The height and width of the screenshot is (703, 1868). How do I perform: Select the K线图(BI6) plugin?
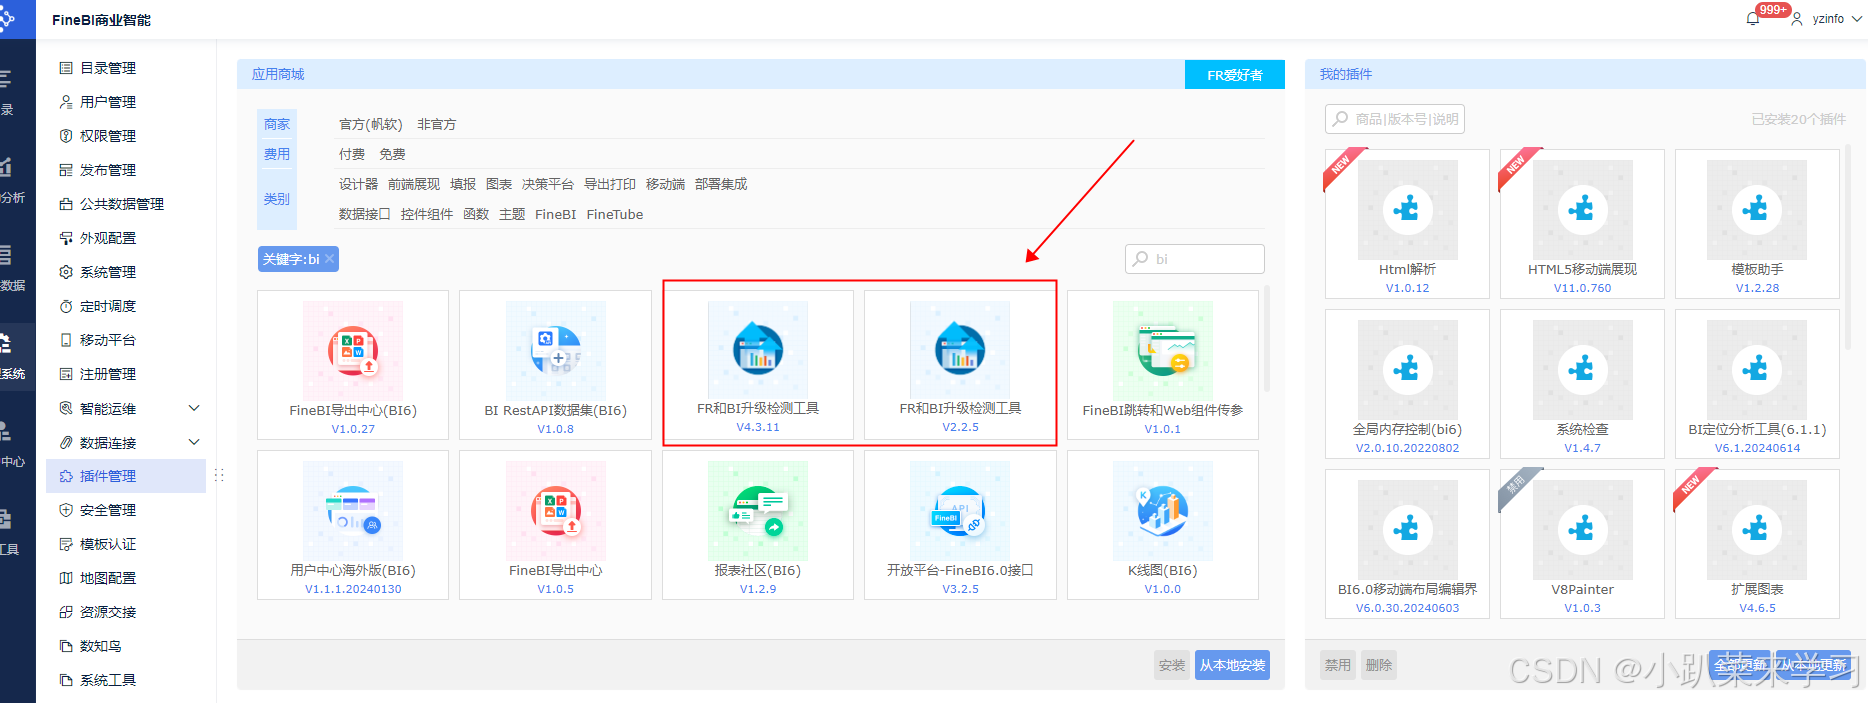pyautogui.click(x=1163, y=525)
